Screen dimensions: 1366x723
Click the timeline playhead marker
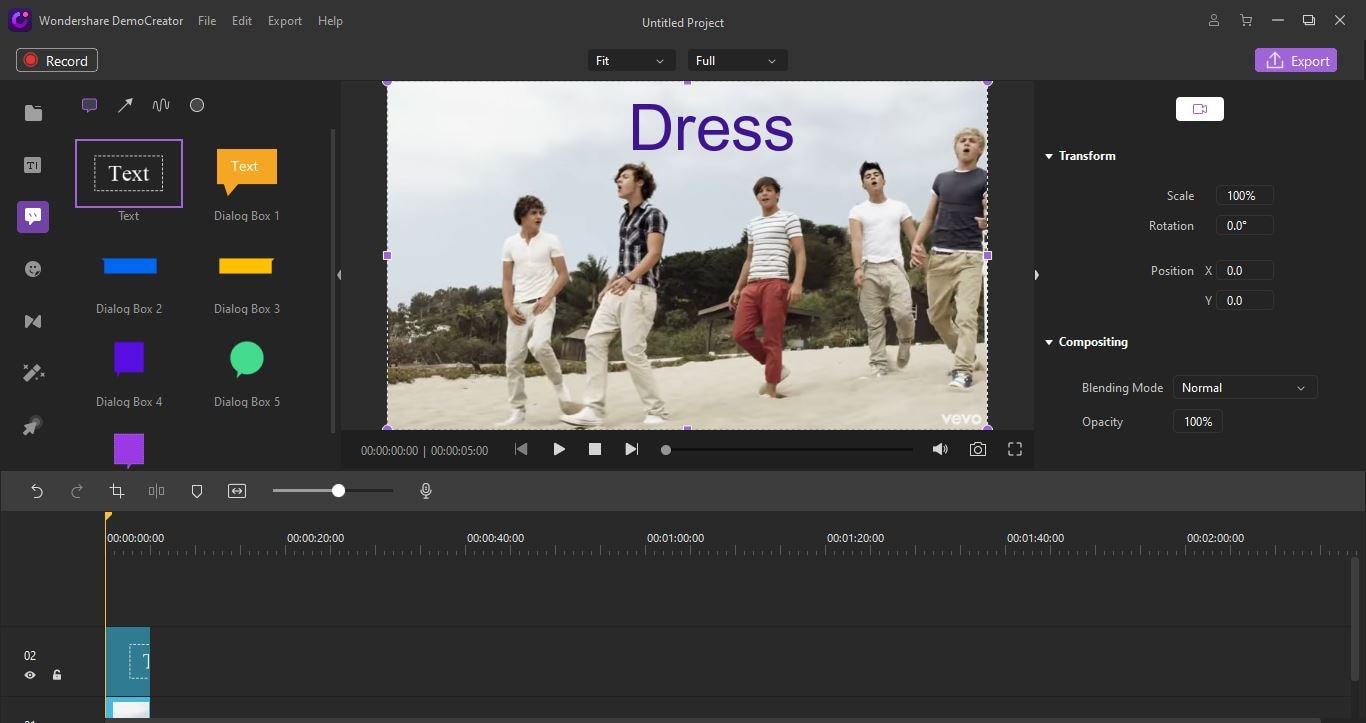tap(108, 516)
